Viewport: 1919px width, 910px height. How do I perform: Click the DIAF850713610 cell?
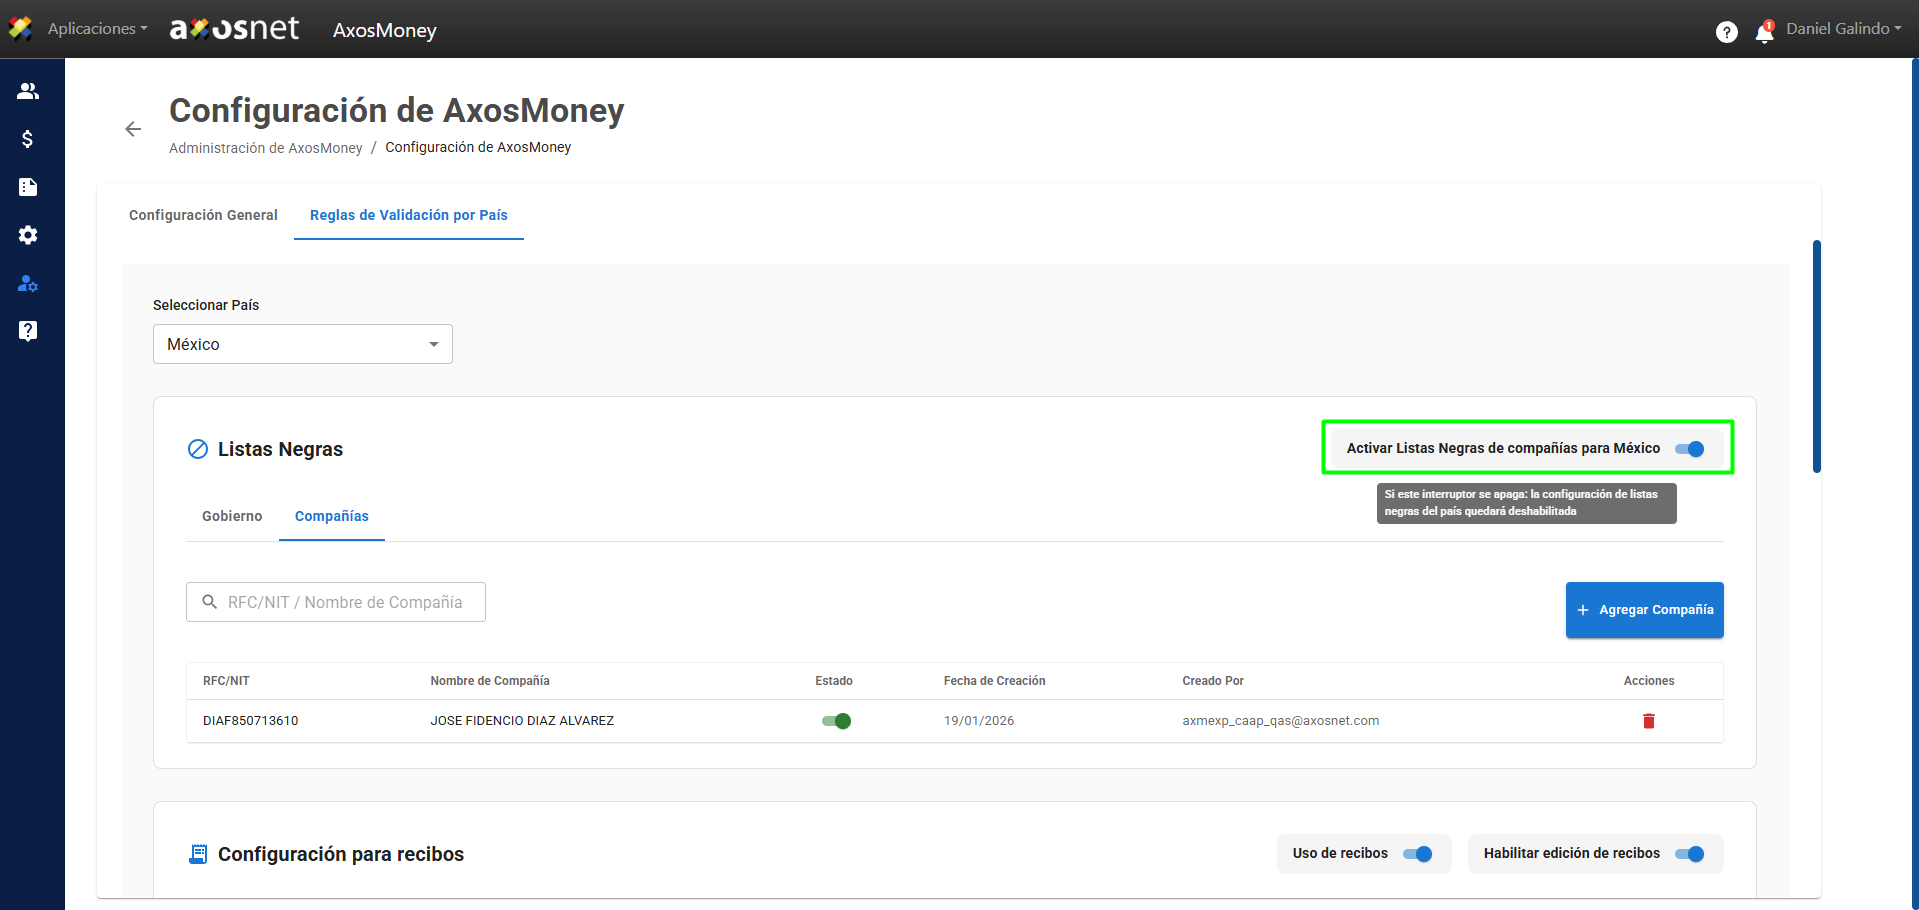251,721
